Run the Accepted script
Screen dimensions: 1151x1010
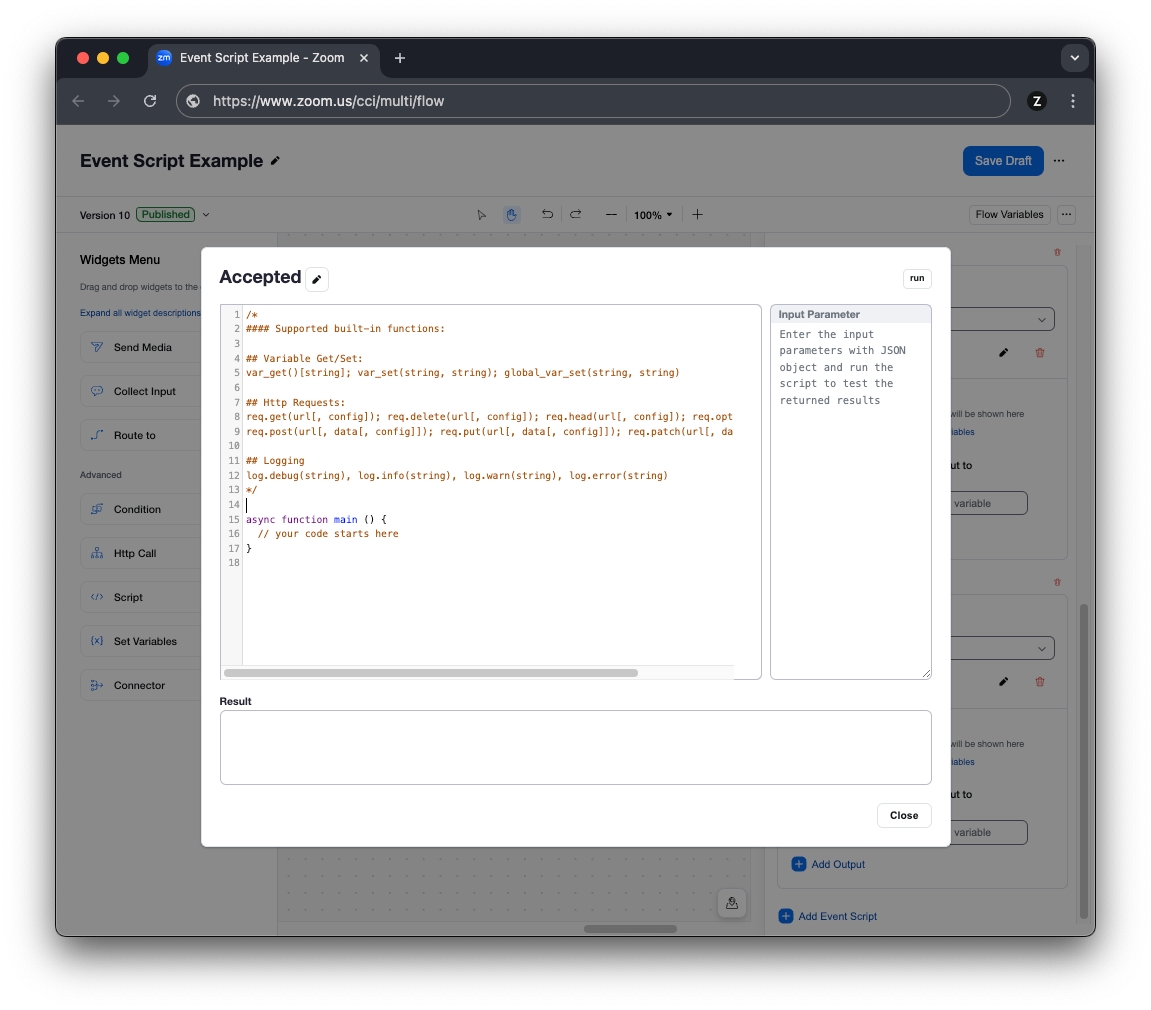coord(916,279)
